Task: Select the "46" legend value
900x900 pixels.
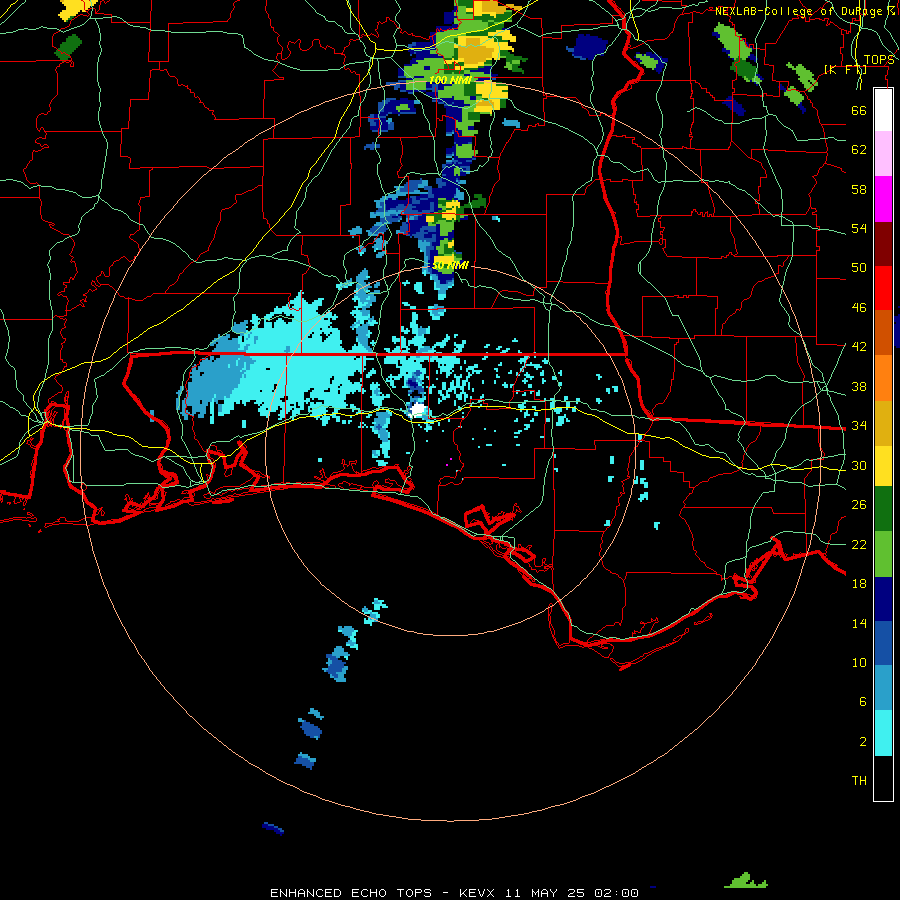Action: tap(859, 307)
